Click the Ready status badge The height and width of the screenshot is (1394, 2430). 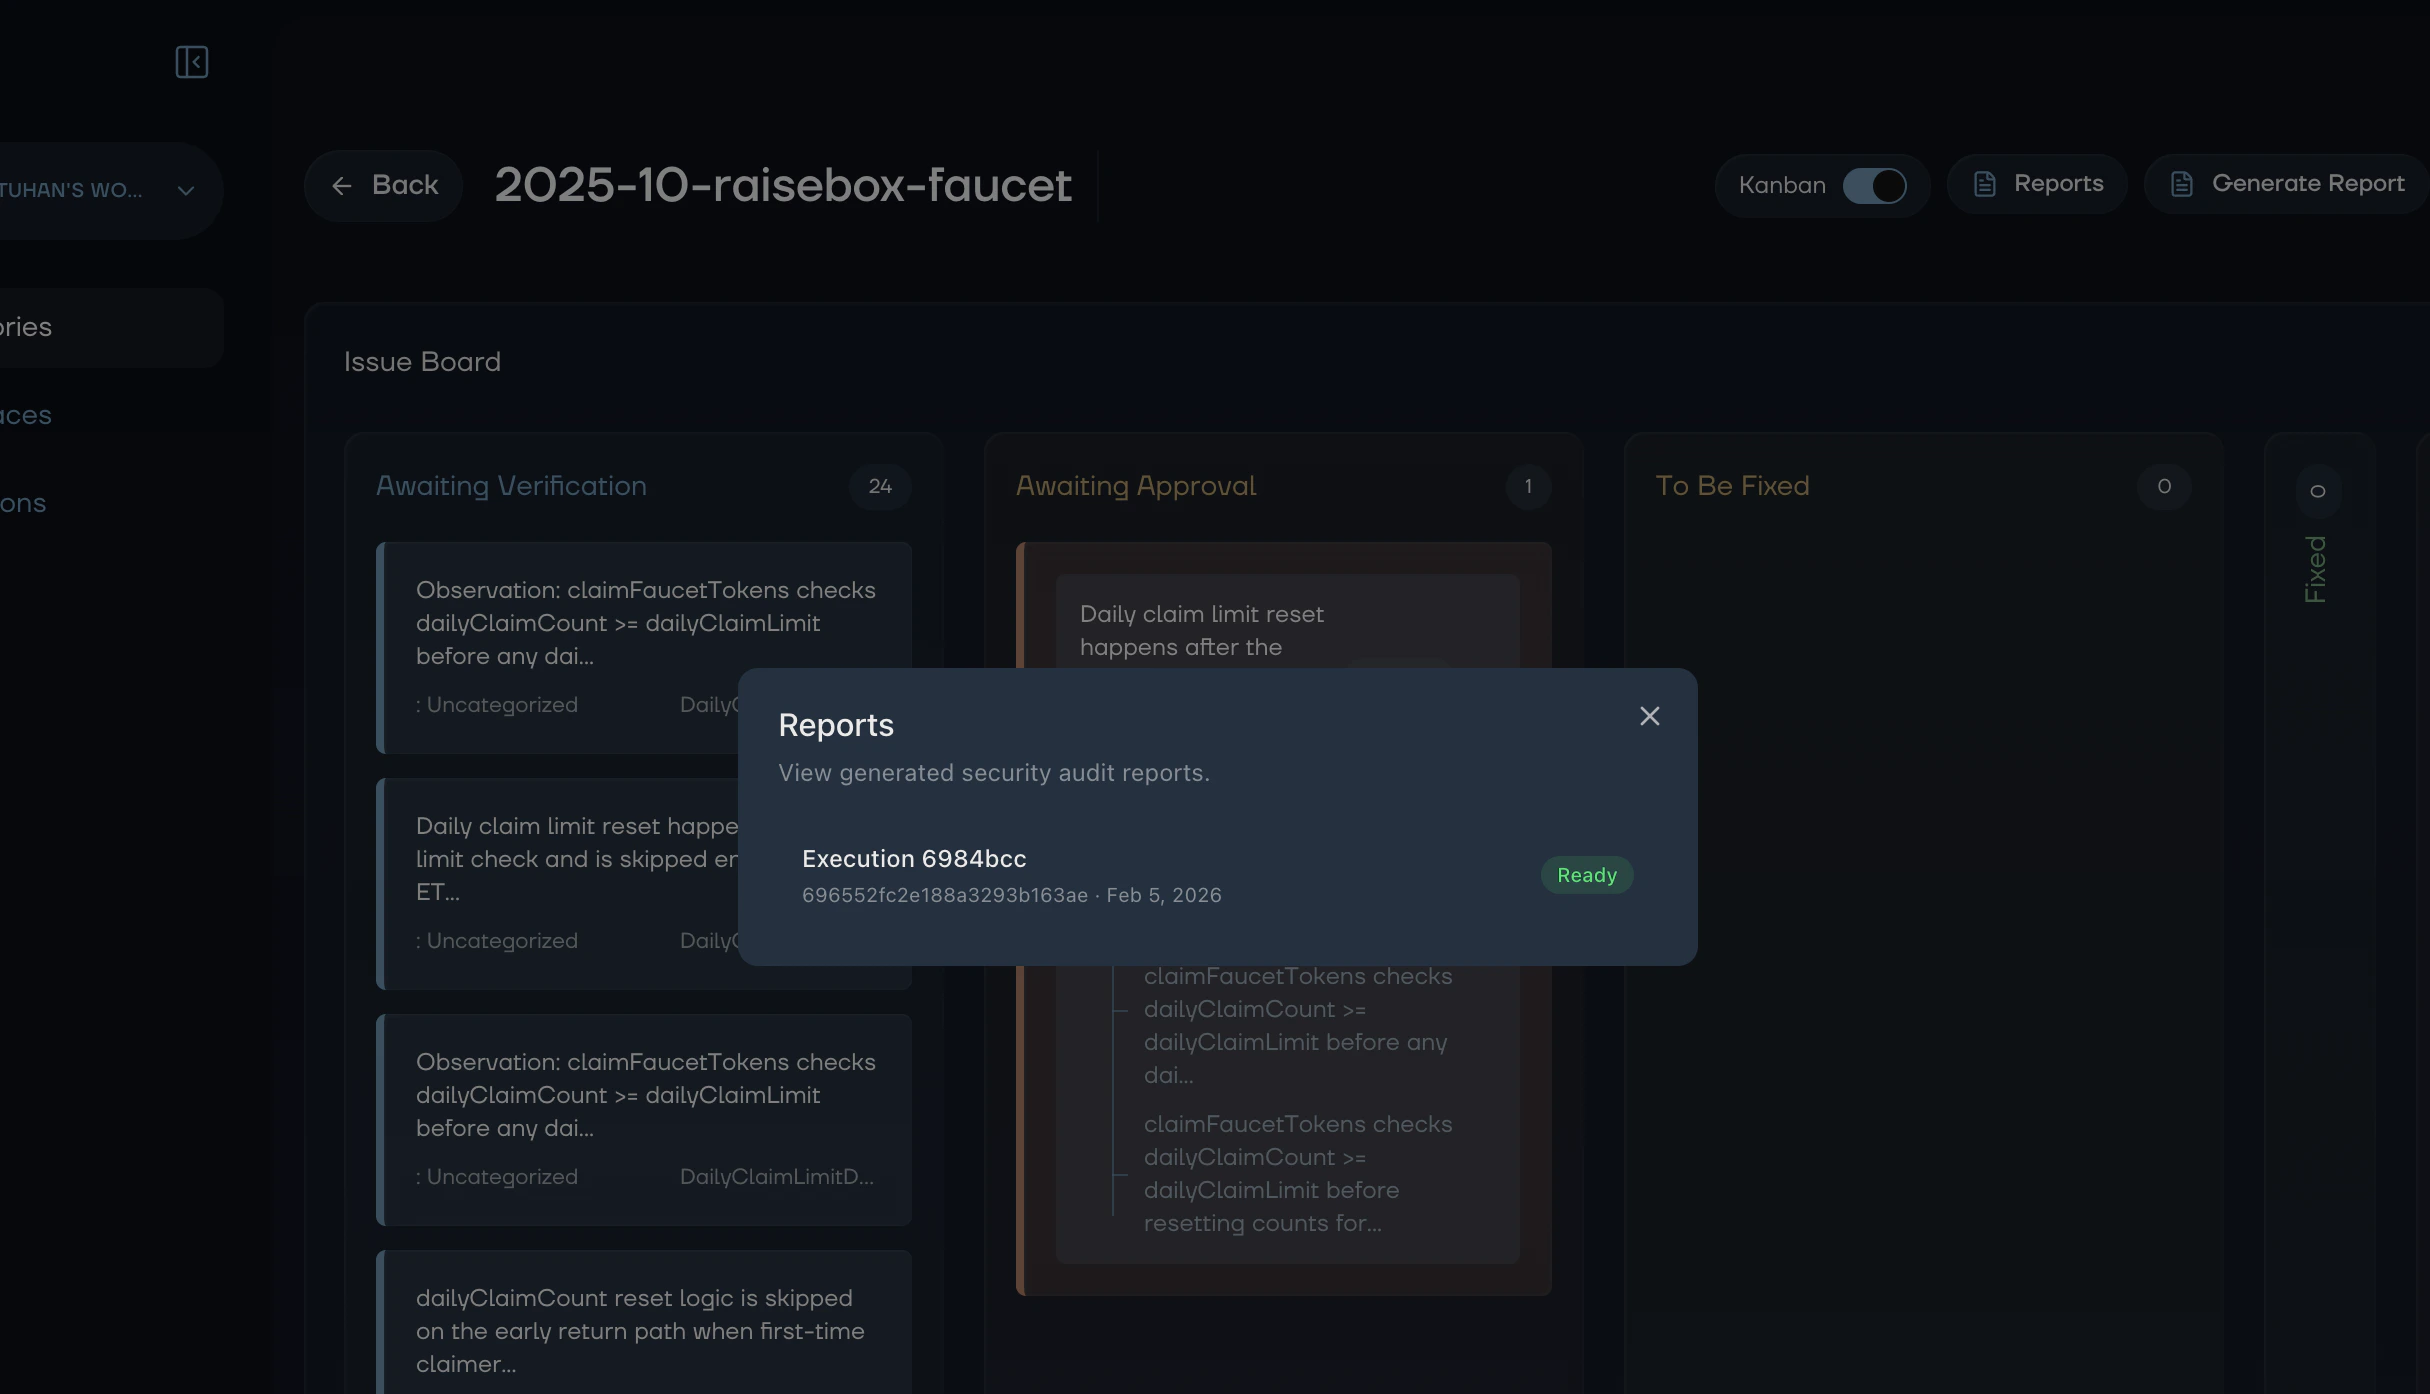pyautogui.click(x=1587, y=875)
